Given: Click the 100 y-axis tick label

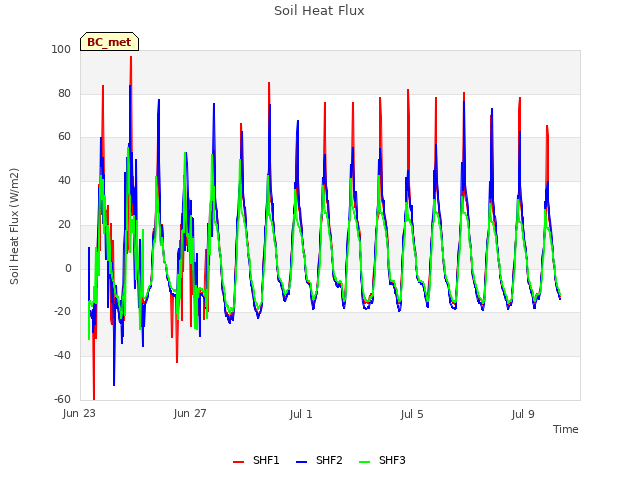Looking at the screenshot, I should click(x=61, y=49).
